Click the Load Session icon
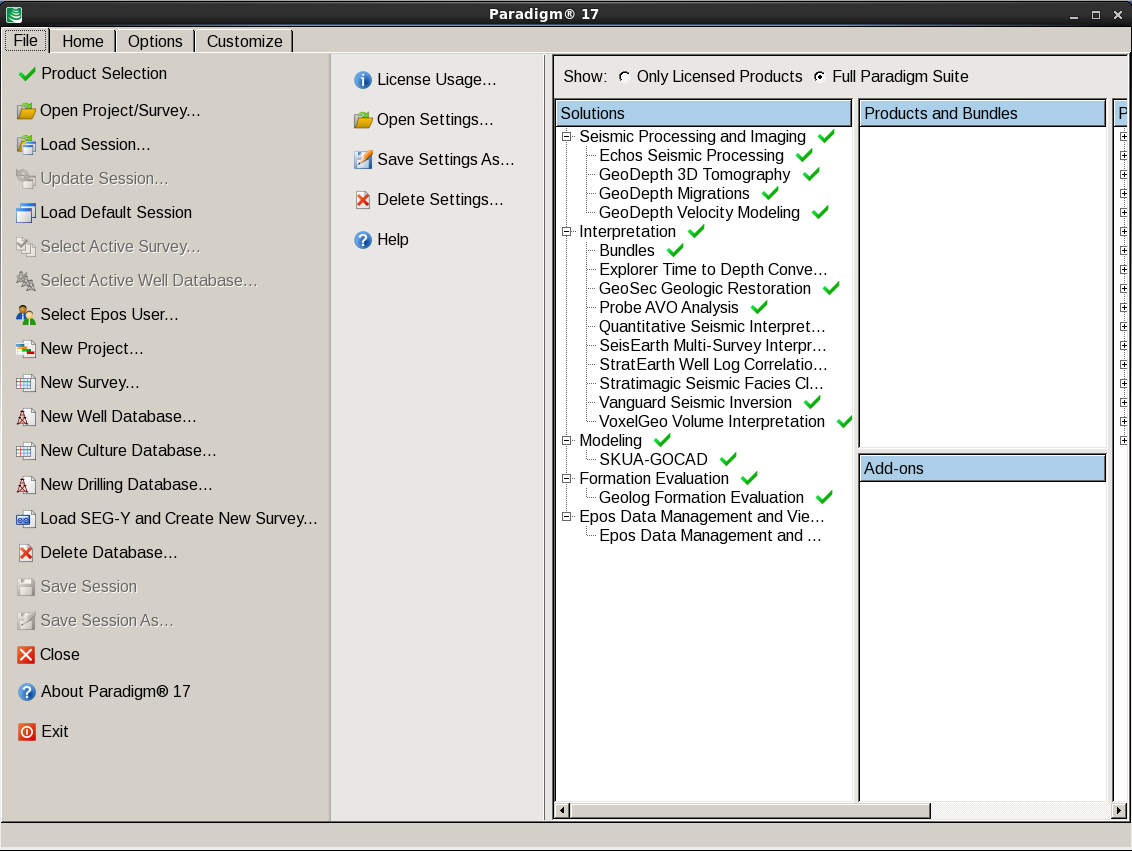This screenshot has height=852, width=1132. pos(26,144)
